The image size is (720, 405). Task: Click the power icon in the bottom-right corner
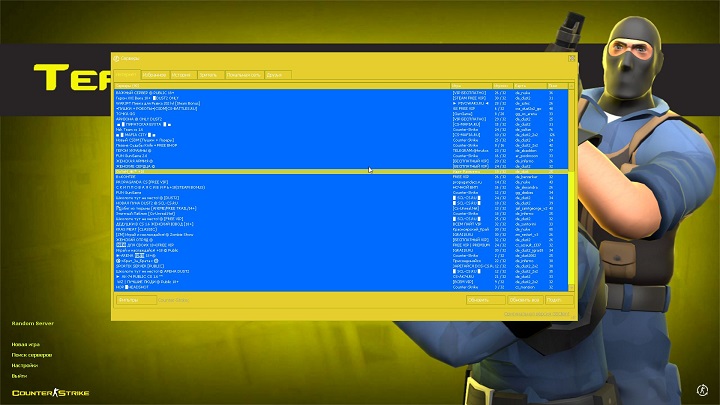tap(706, 391)
